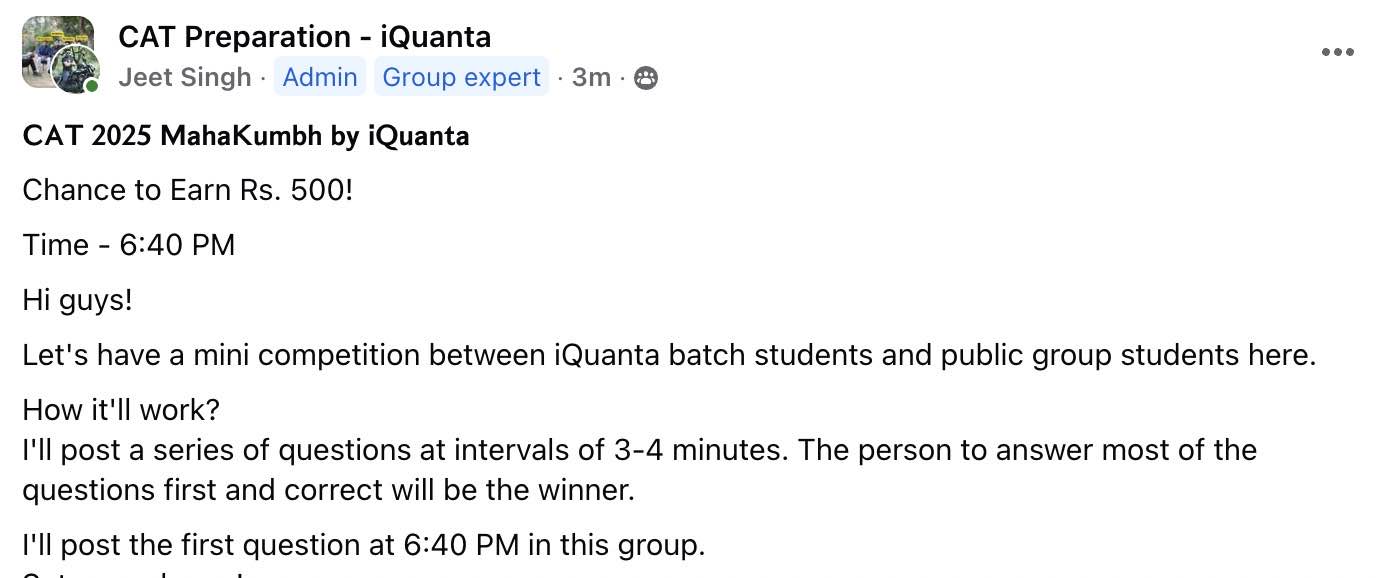Click the bold CAT 2025 MahaKumbh heading
Screen dimensions: 1390x578
[246, 136]
